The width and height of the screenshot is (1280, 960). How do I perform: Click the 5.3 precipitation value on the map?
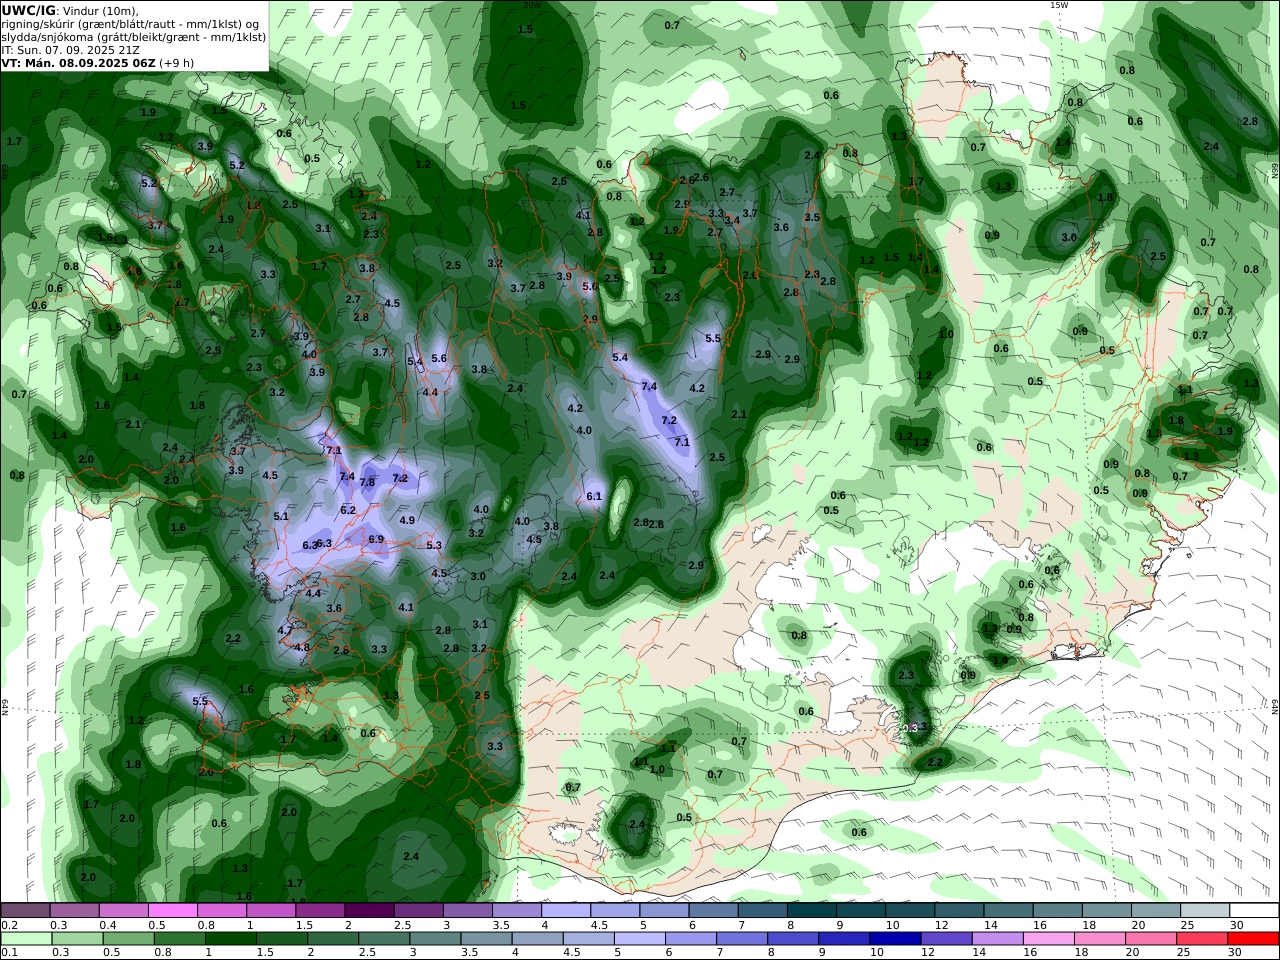tap(434, 545)
